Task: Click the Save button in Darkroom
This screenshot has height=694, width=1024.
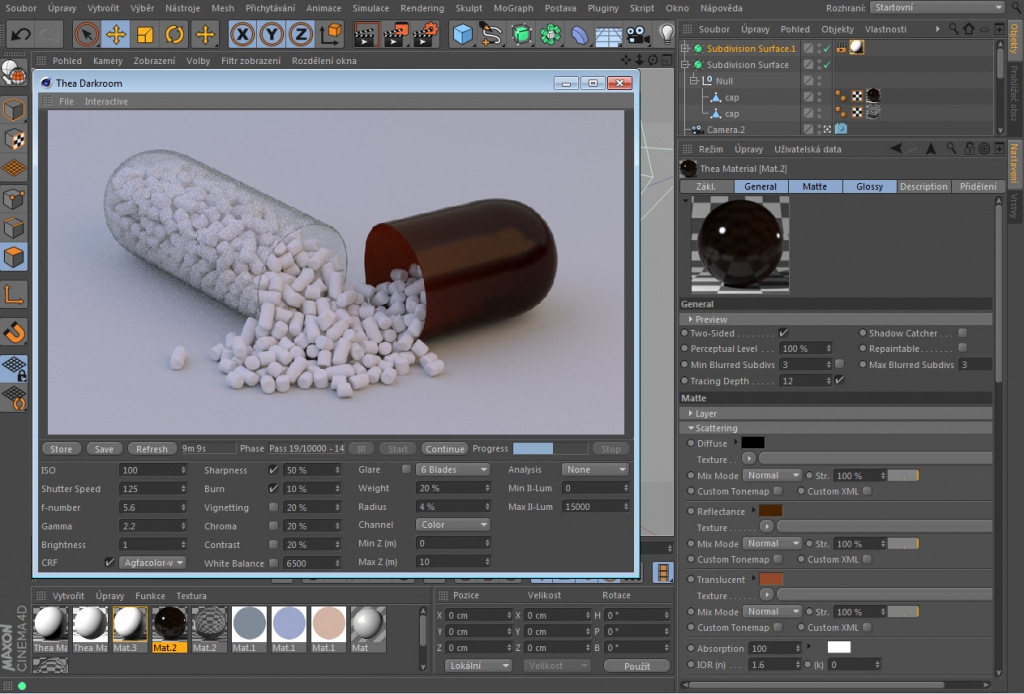Action: pos(104,449)
